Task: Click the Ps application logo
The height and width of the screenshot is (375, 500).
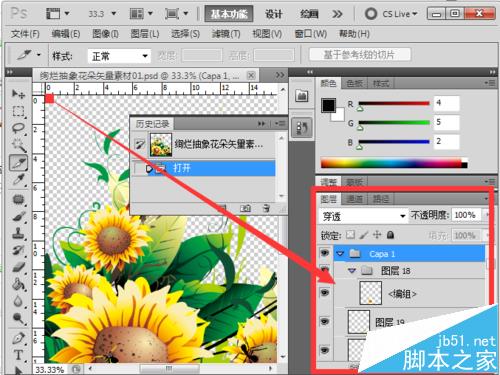Action: click(x=19, y=13)
